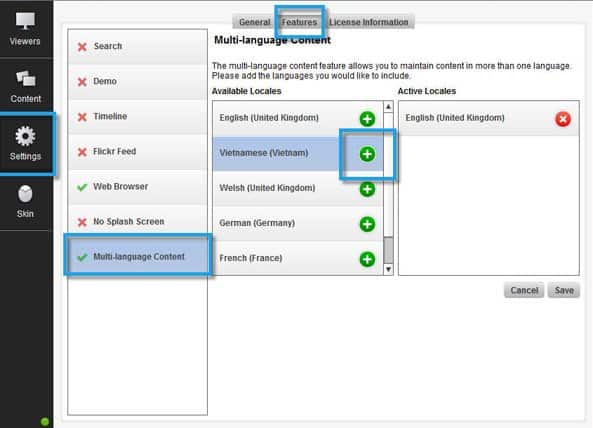Select the Settings gear icon
This screenshot has width=593, height=428.
pos(25,136)
